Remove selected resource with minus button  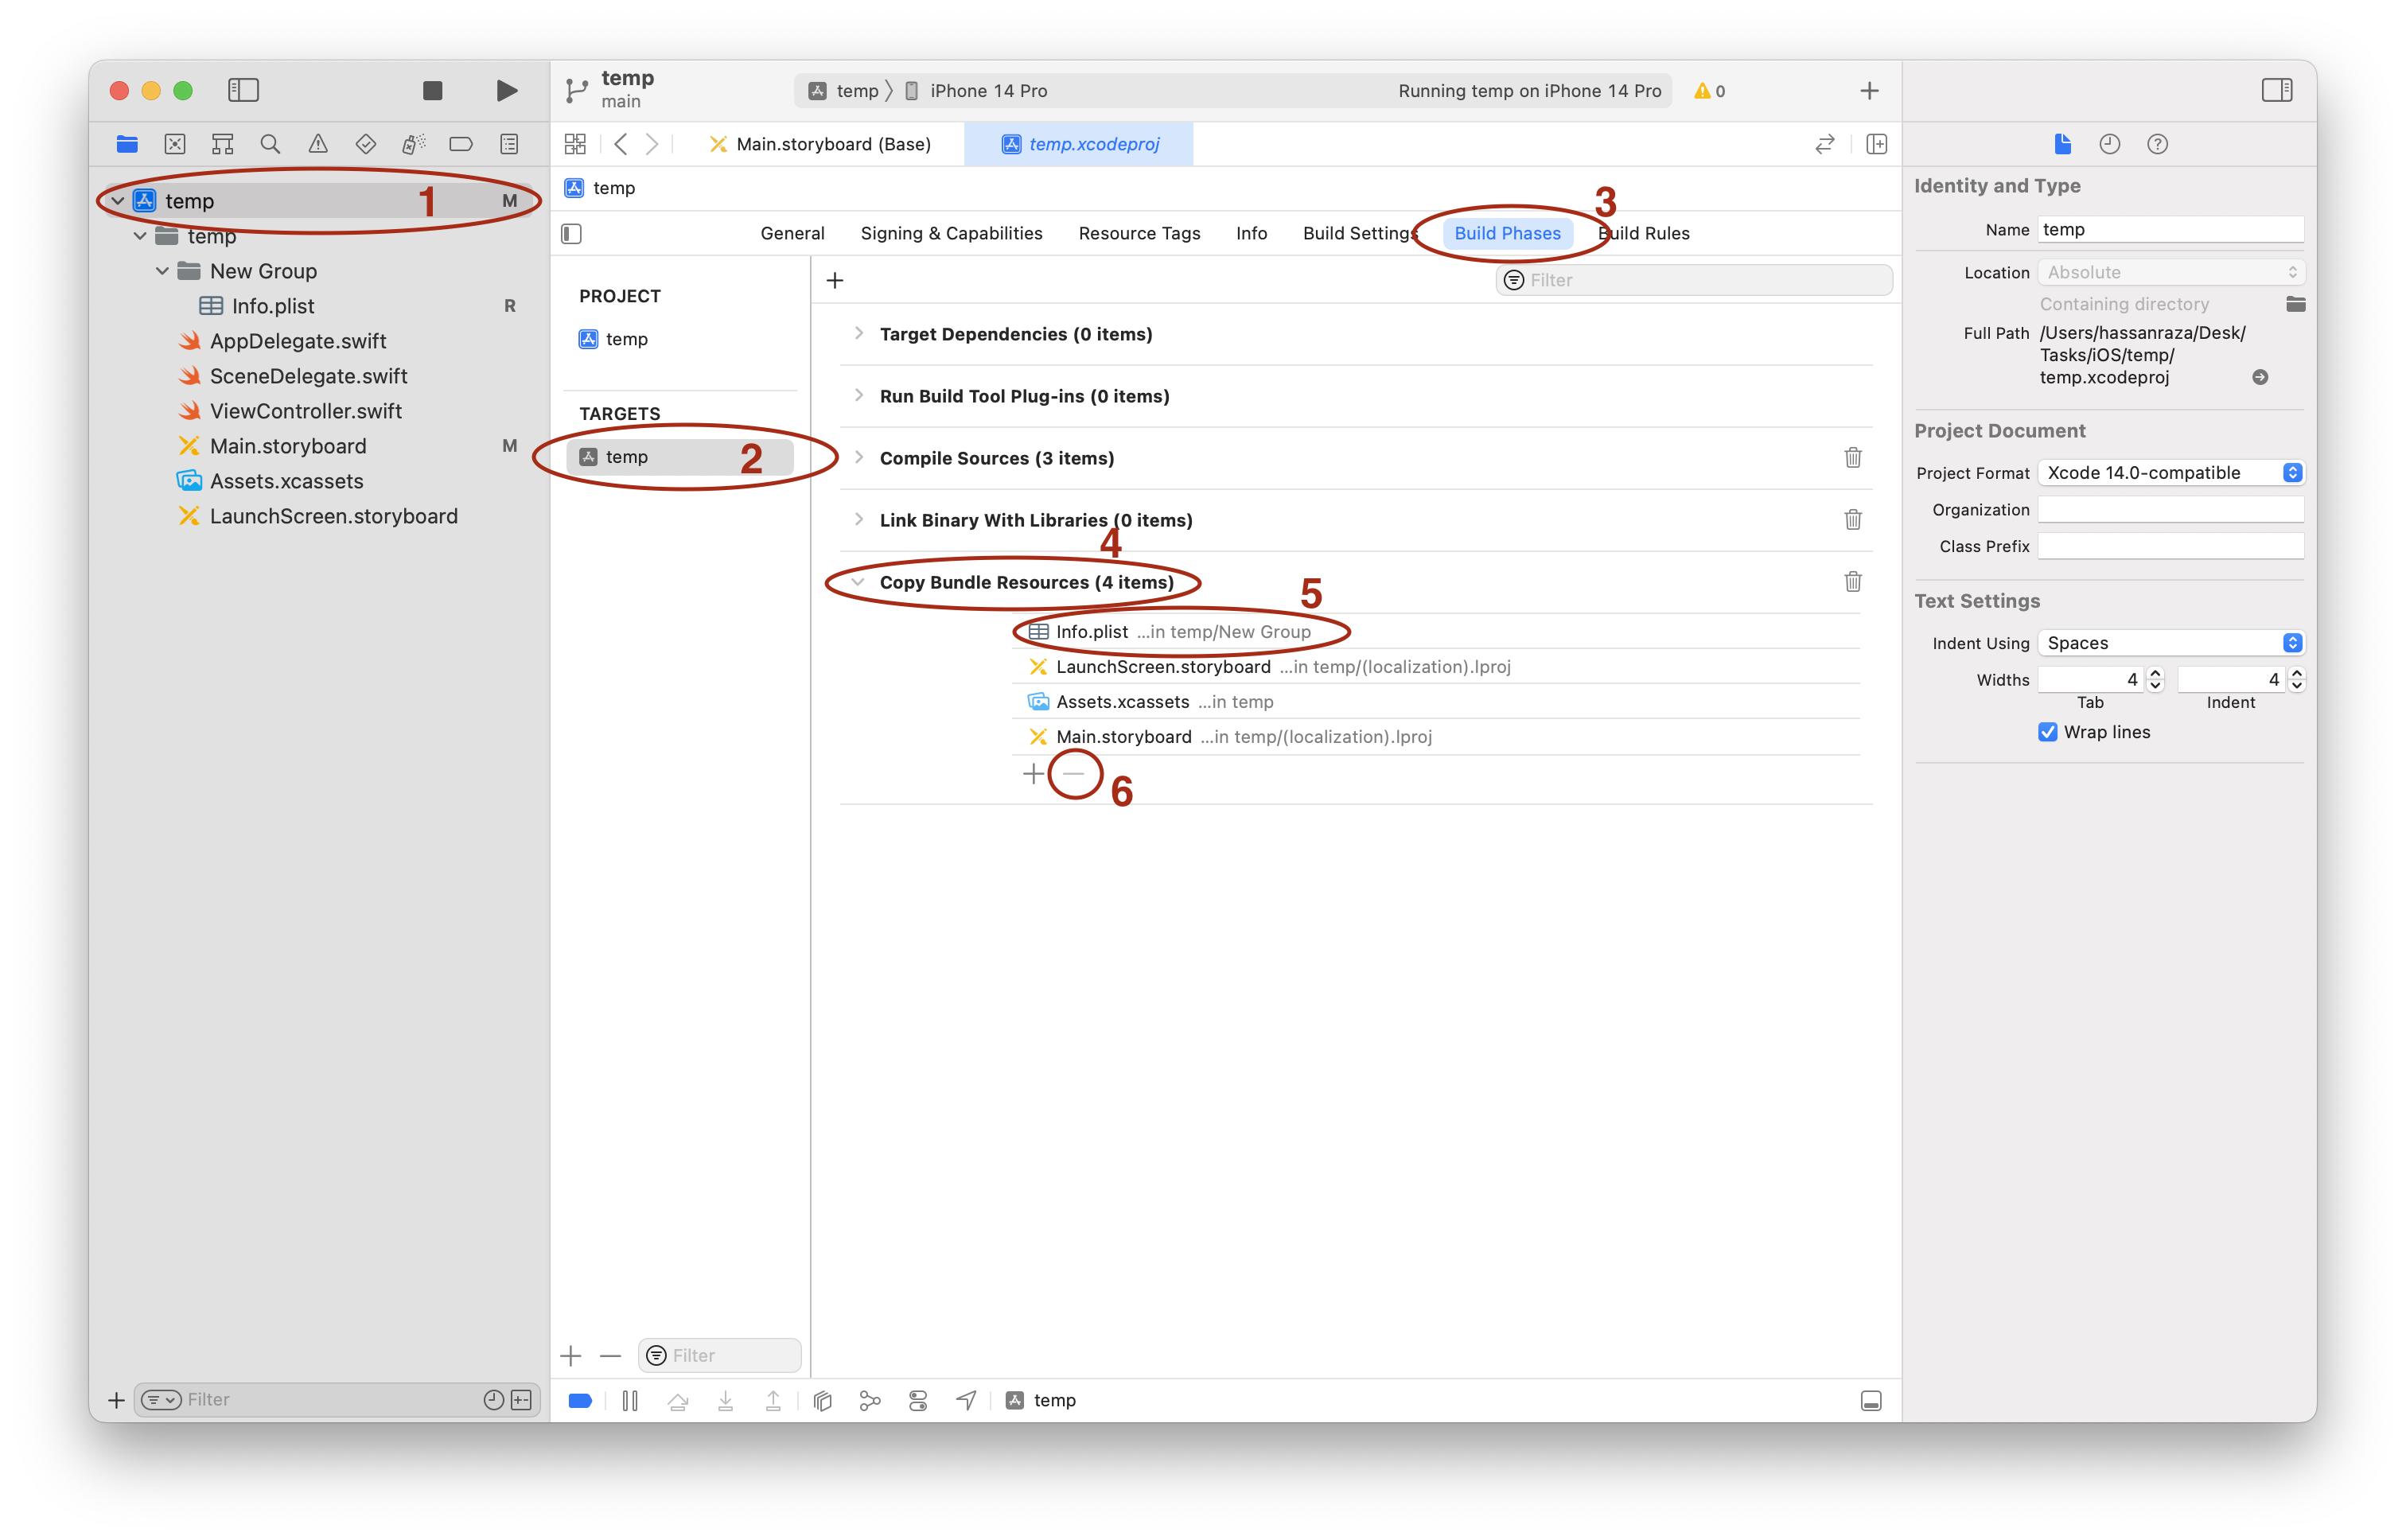click(x=1074, y=773)
